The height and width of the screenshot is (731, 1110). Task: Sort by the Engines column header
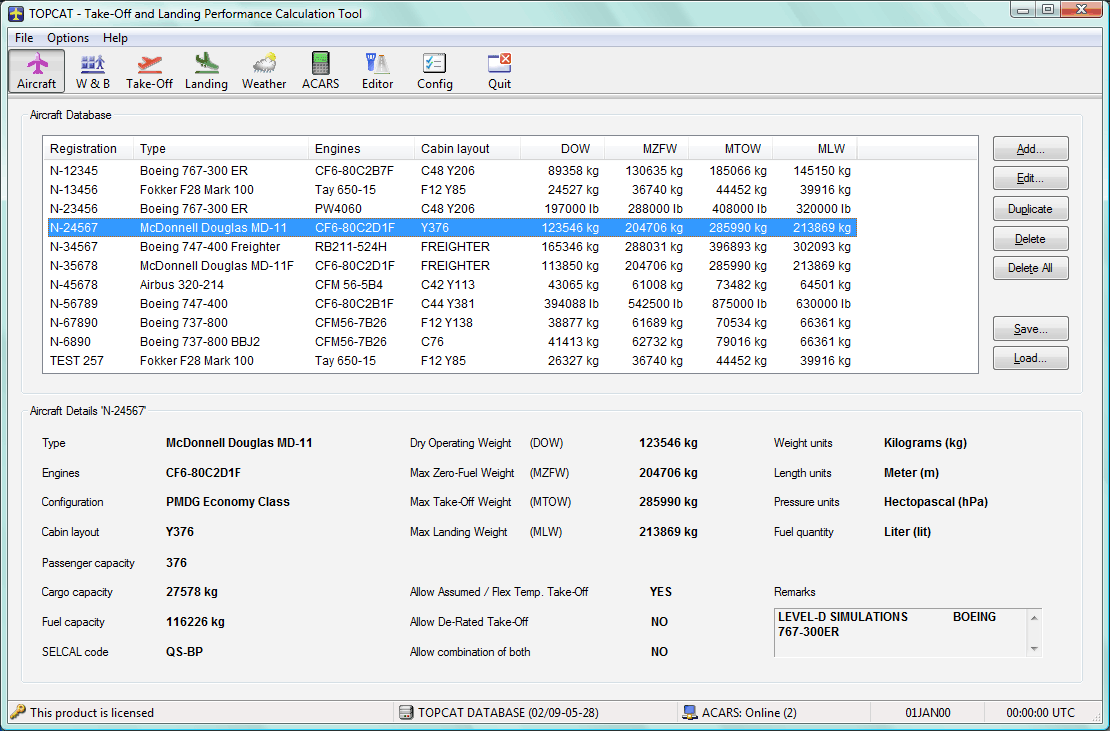click(361, 149)
